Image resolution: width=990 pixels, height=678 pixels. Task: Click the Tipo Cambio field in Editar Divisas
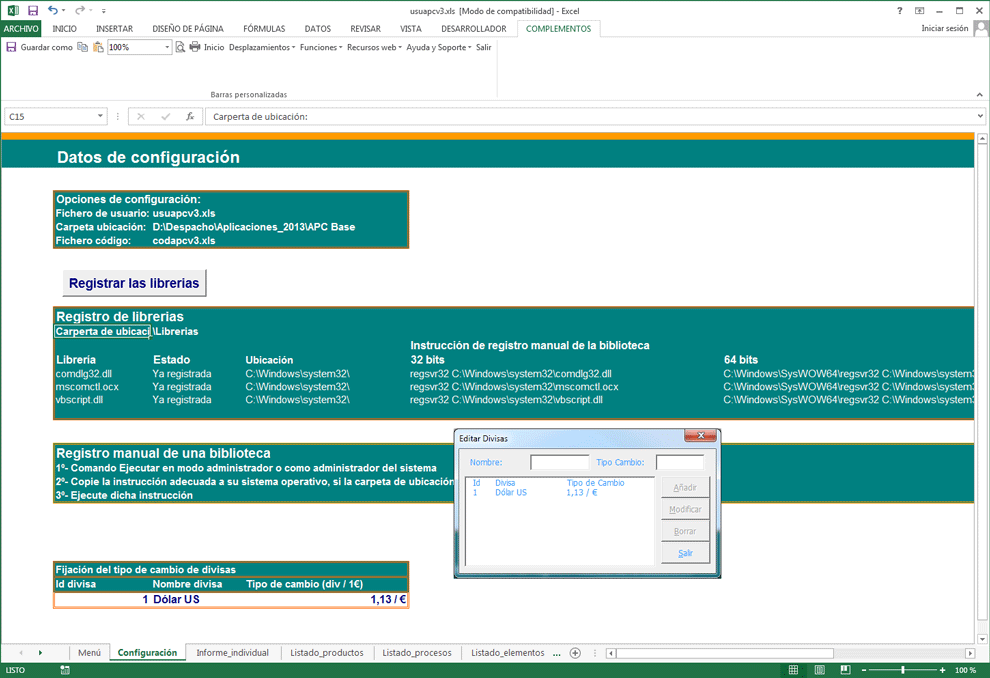[x=680, y=463]
